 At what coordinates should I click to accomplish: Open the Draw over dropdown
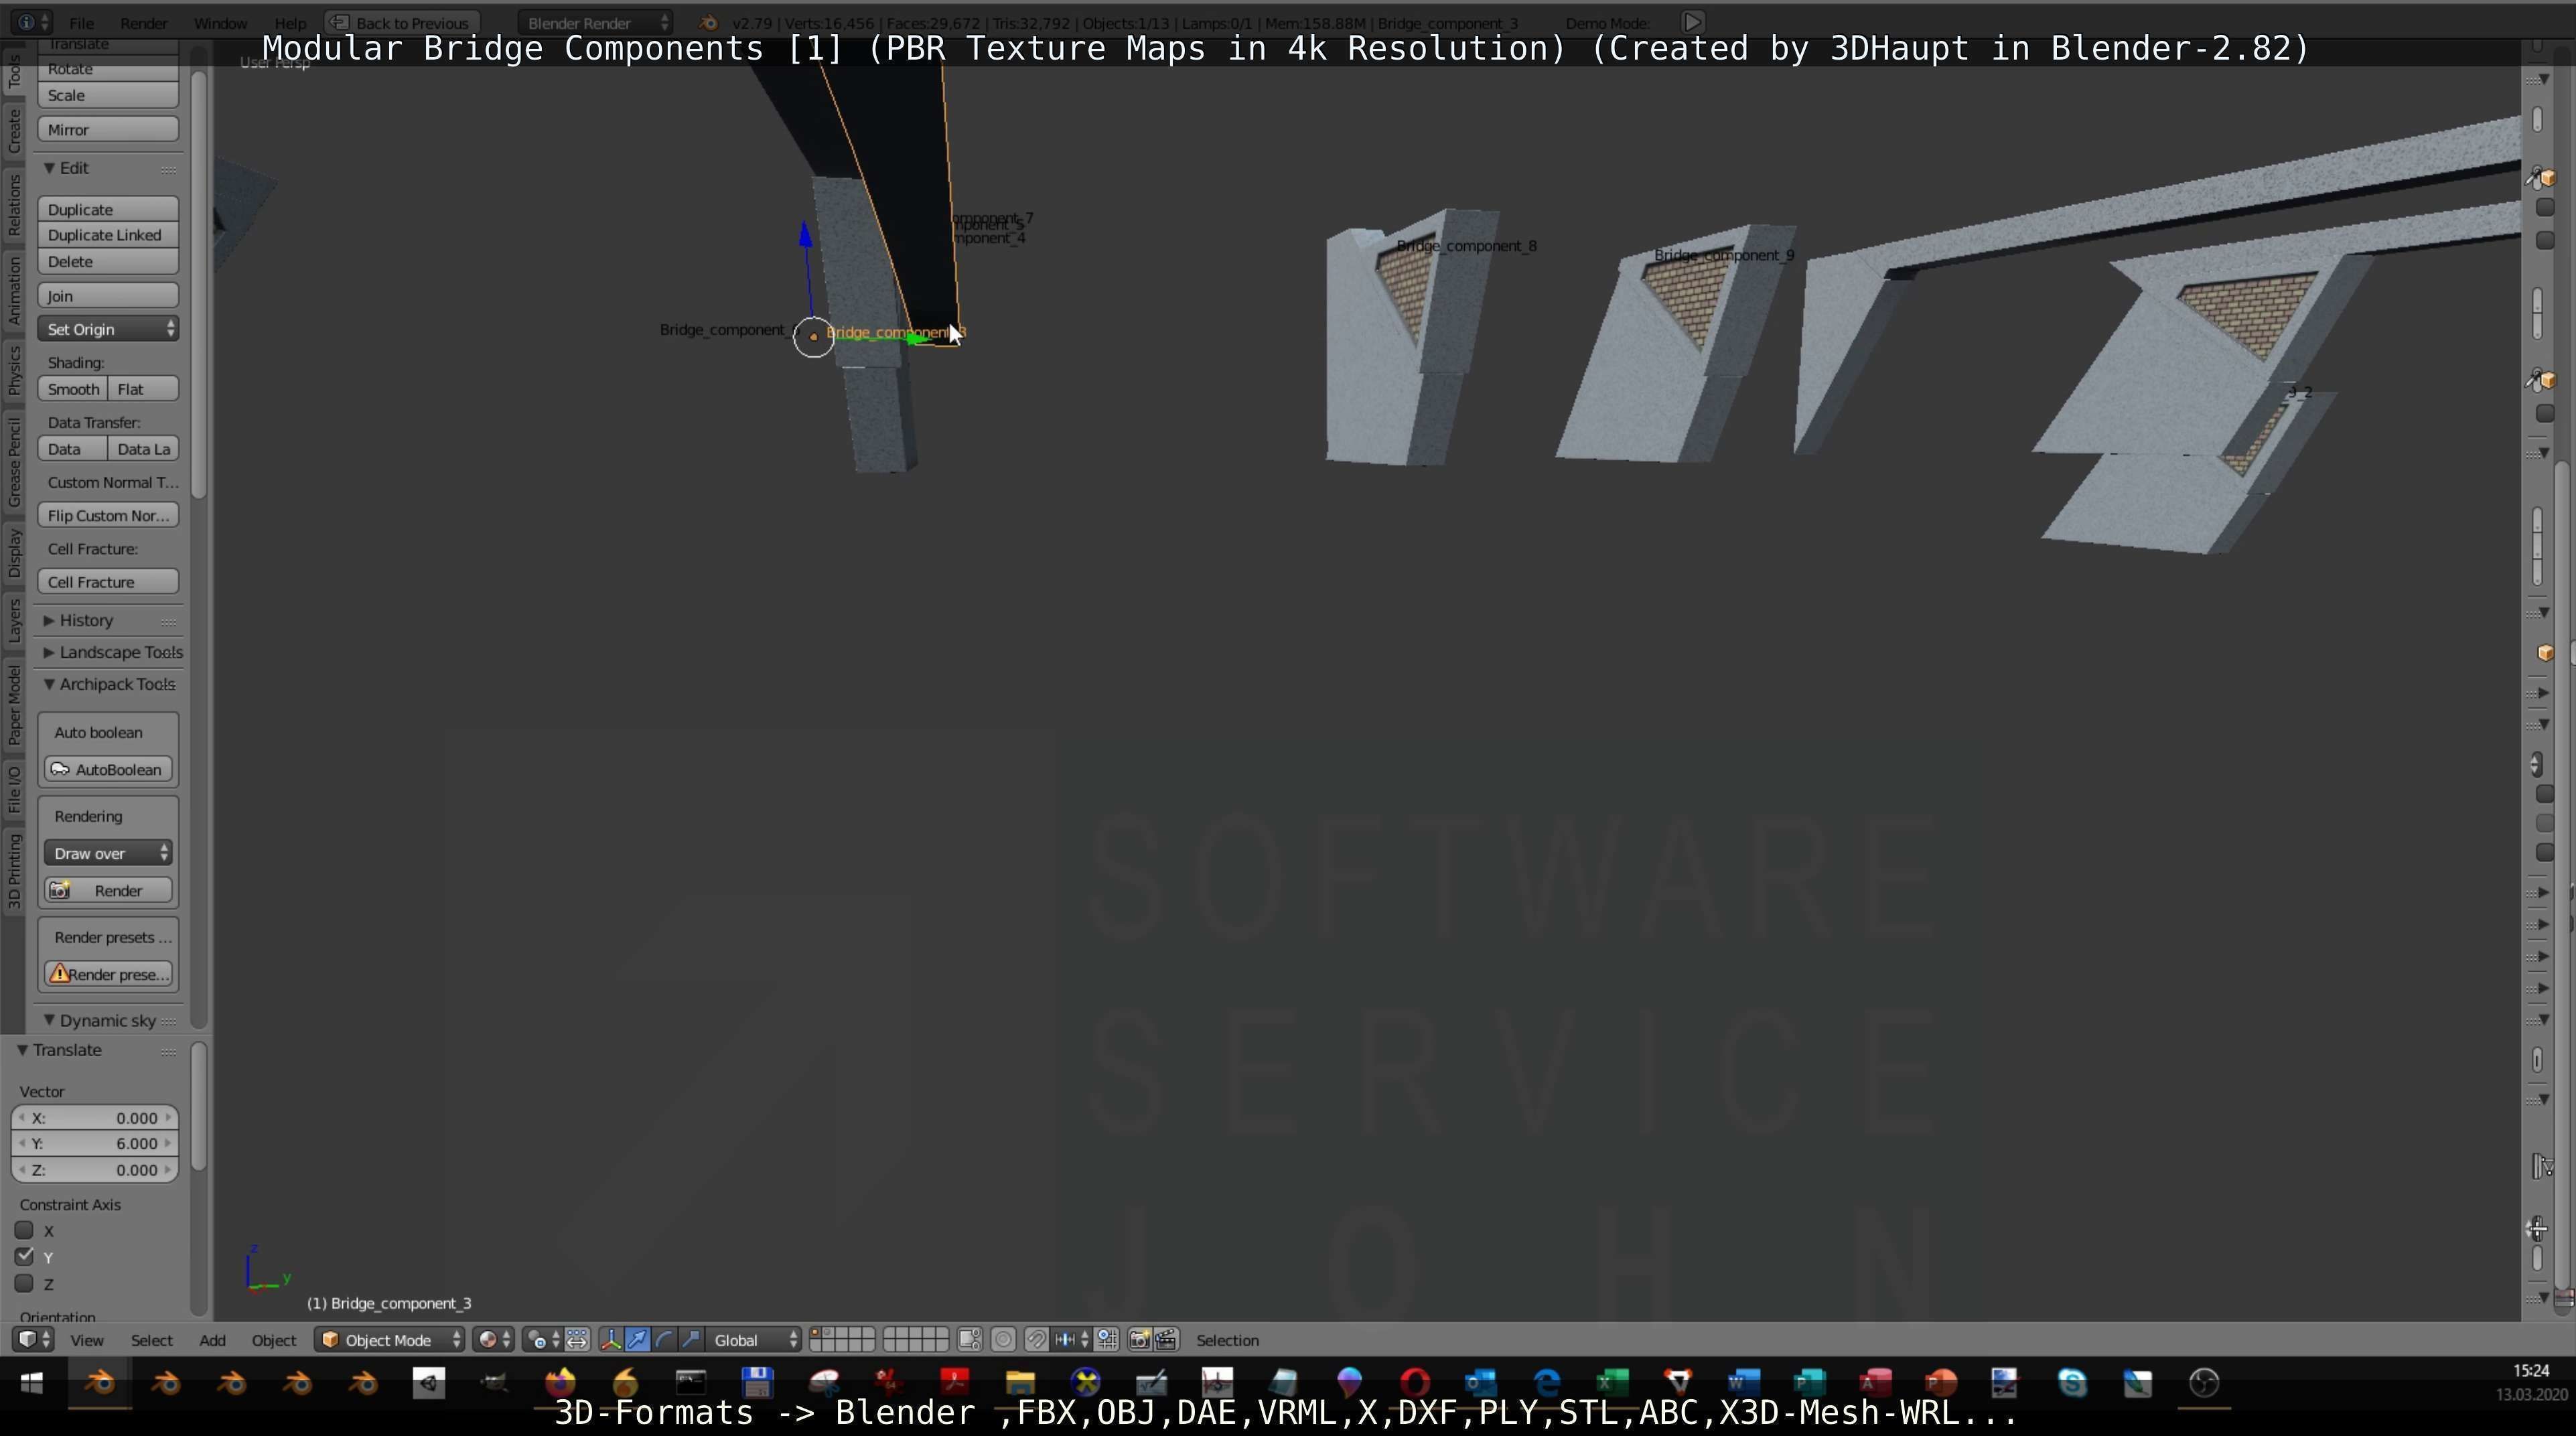tap(108, 853)
